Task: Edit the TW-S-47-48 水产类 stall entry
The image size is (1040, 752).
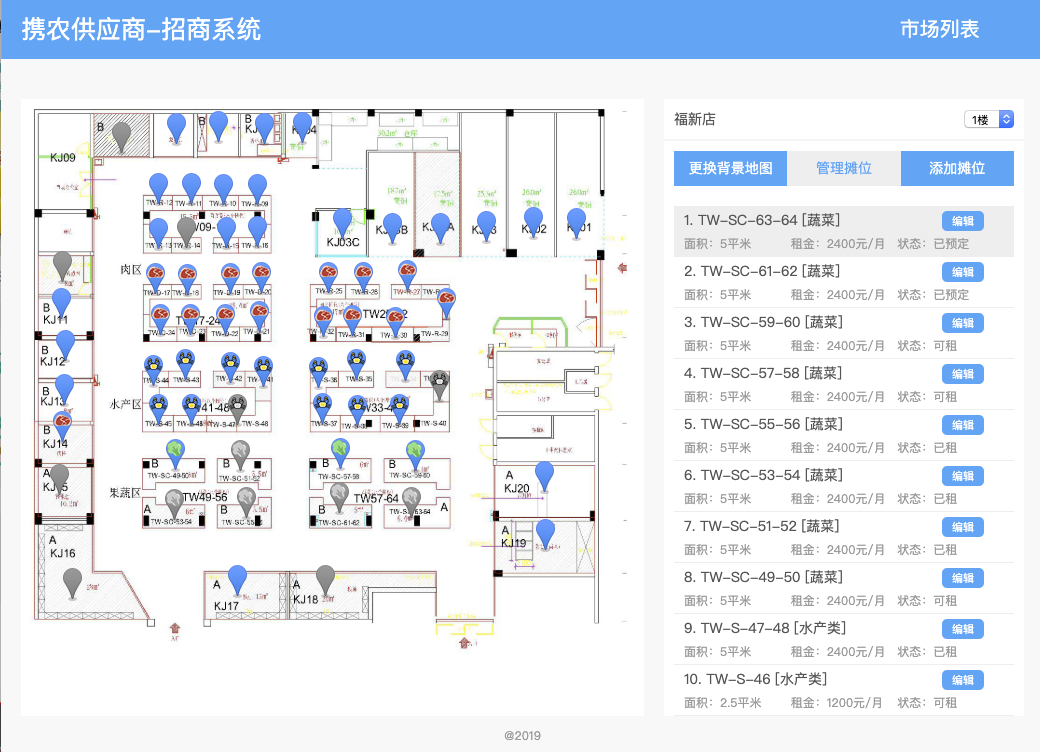Action: point(962,629)
